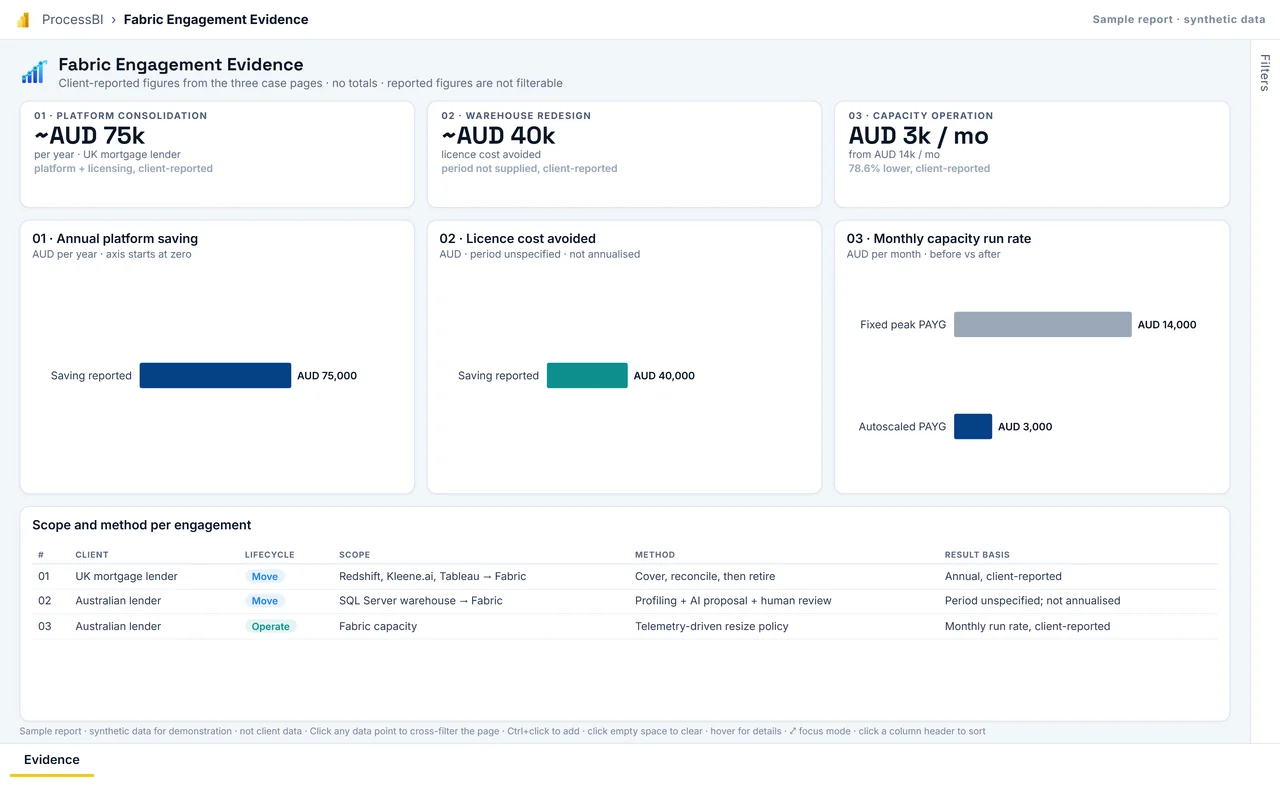
Task: Select the Australian lender cell in row 02
Action: (118, 601)
